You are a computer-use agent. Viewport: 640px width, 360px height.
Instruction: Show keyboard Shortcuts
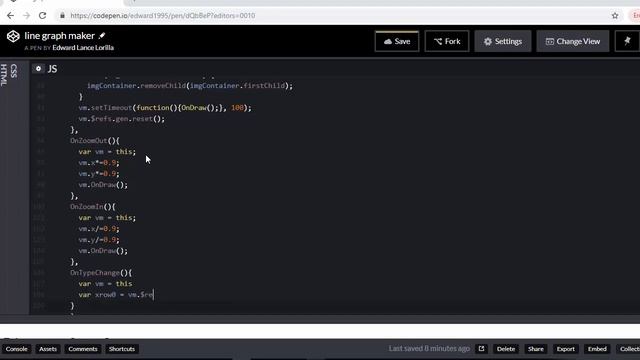[x=122, y=349]
